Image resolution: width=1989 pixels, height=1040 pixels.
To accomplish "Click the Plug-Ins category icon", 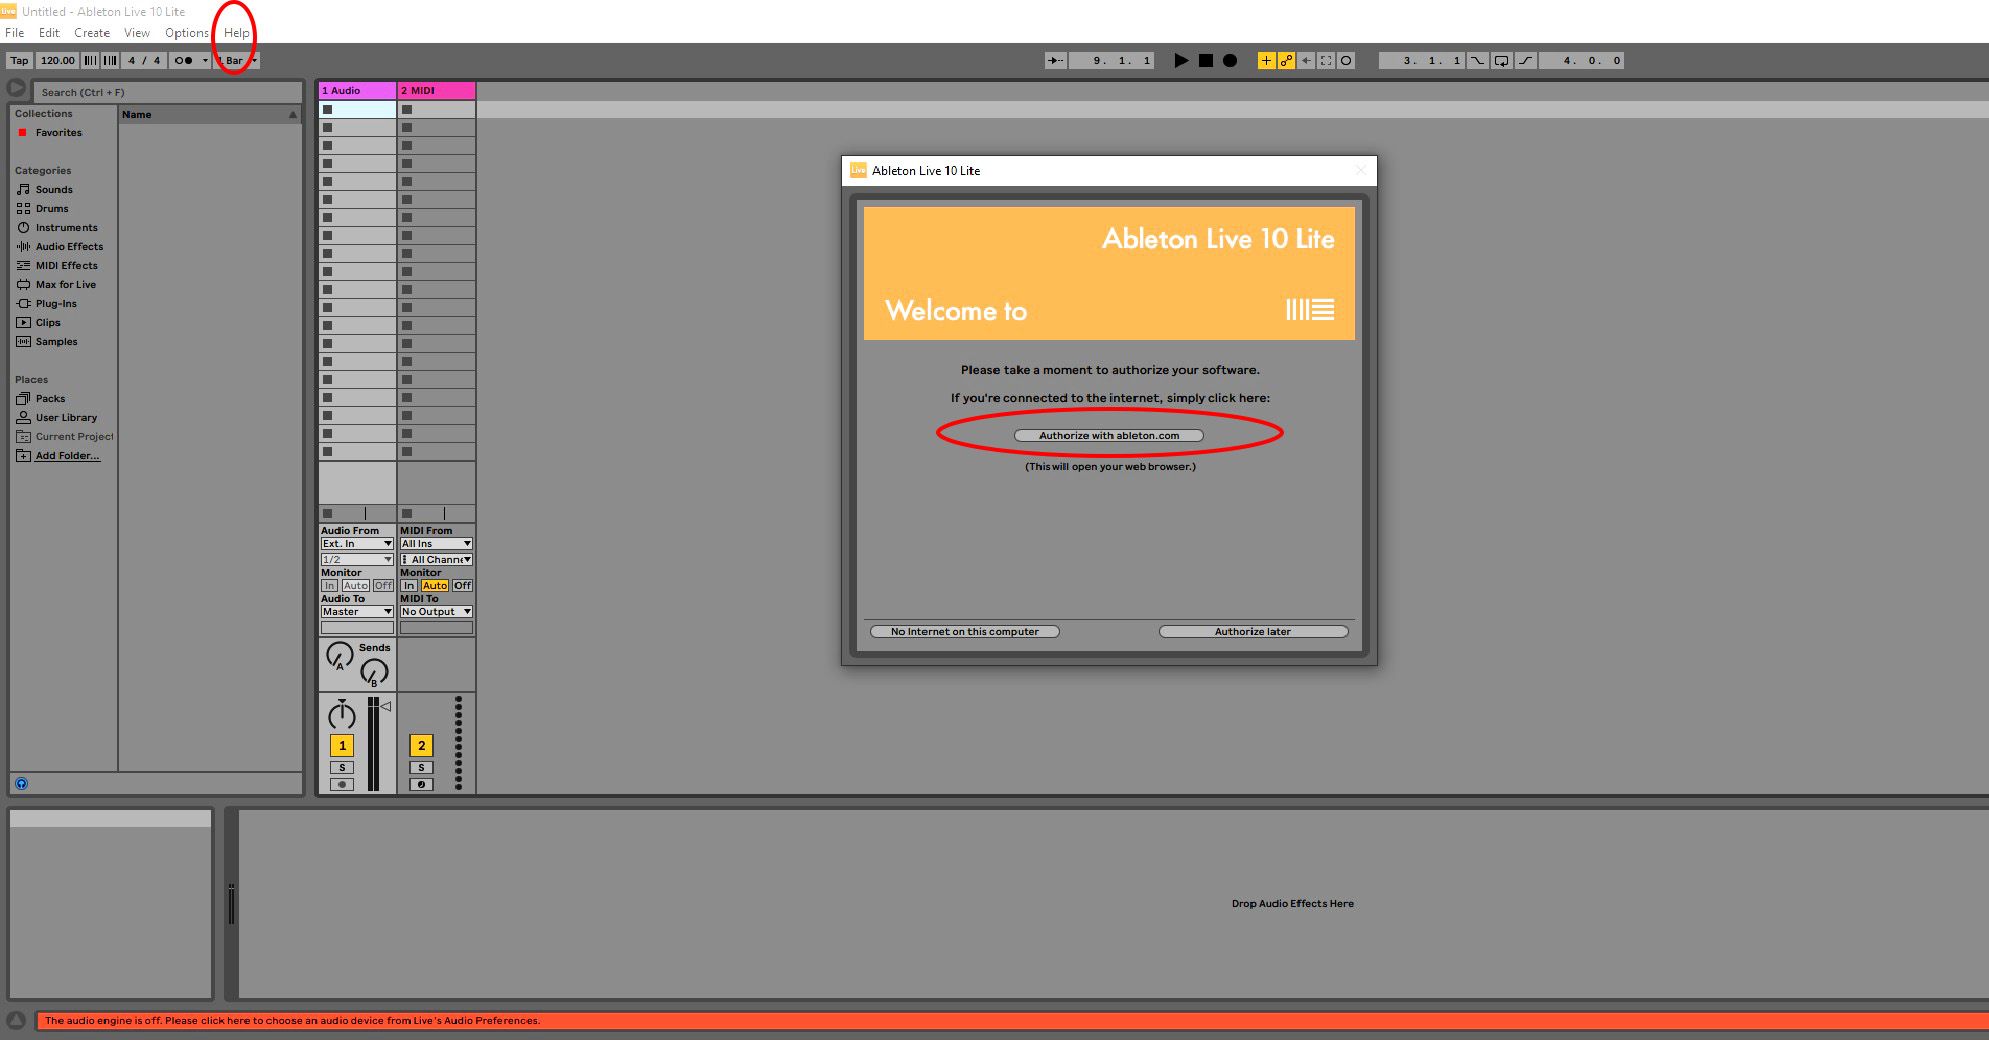I will [x=23, y=304].
